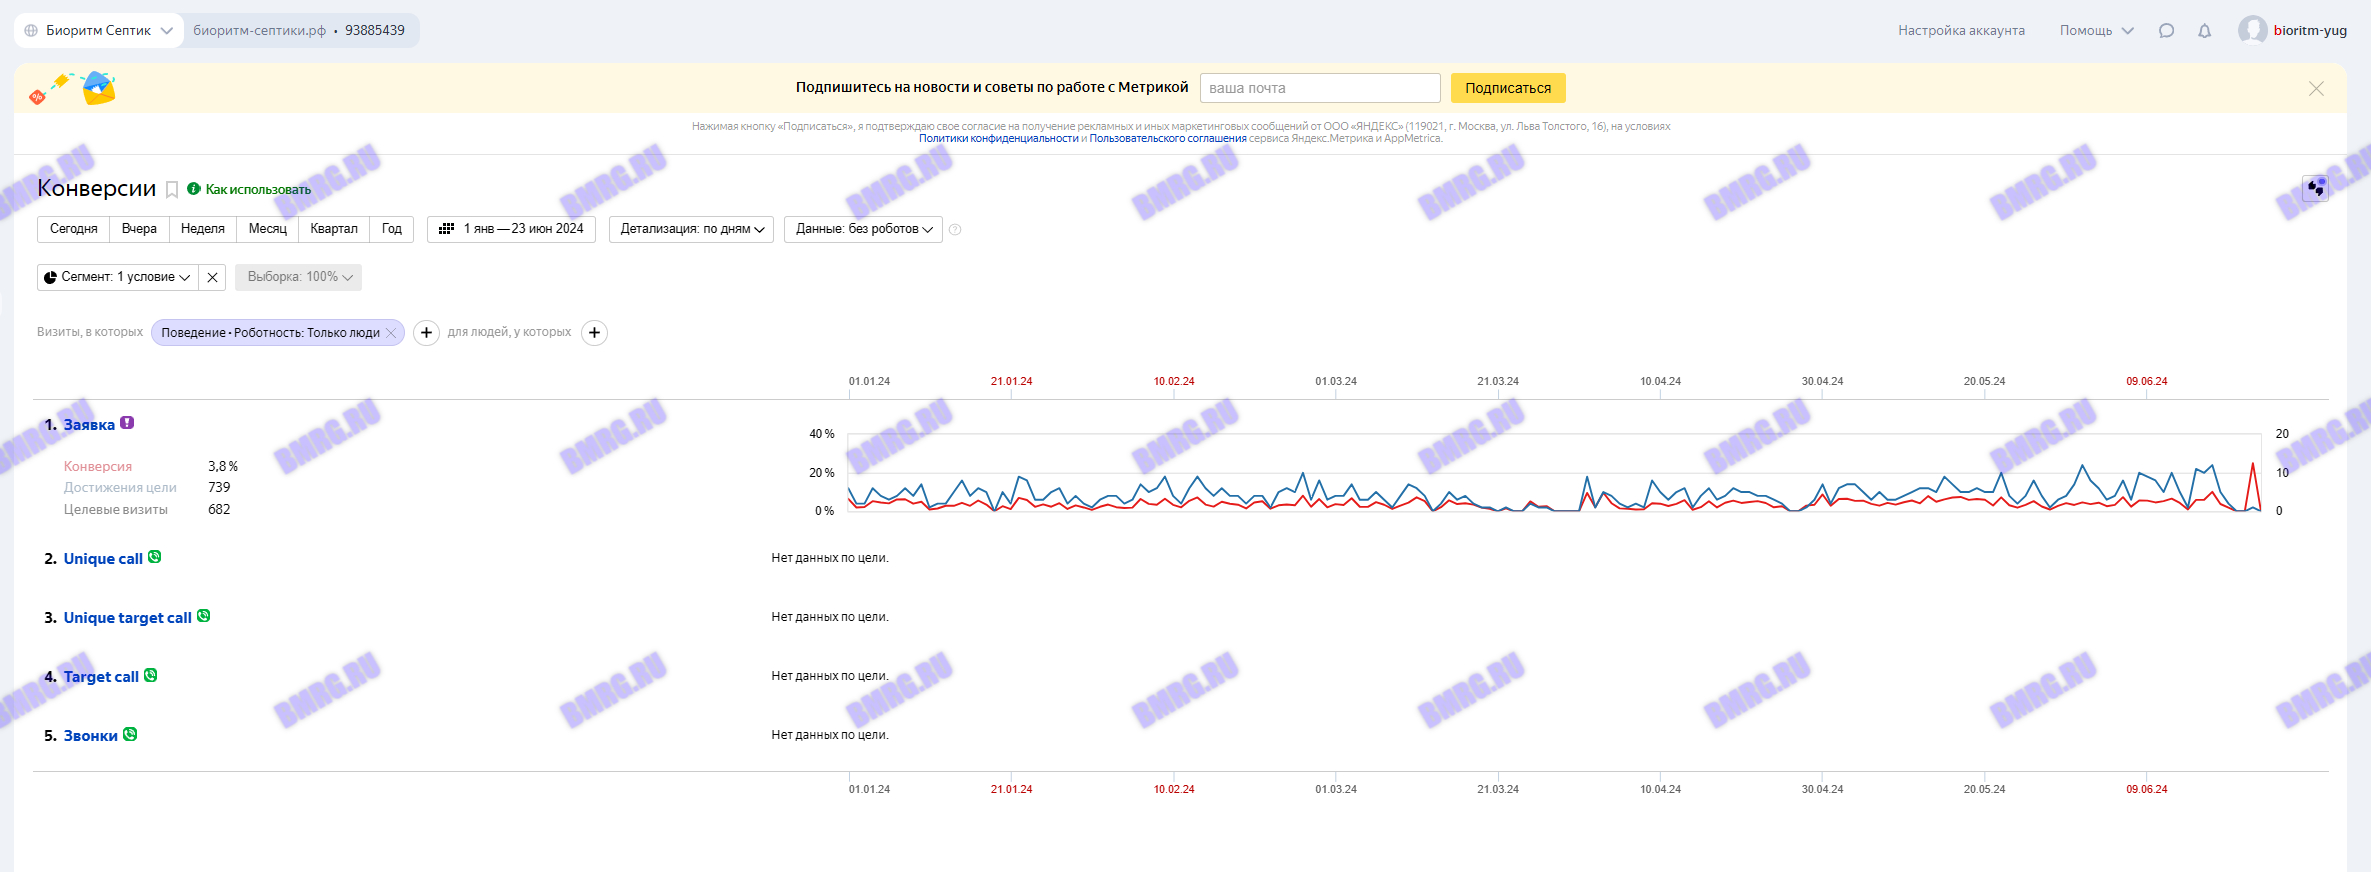
Task: Click the bioritm-yug user avatar
Action: [2252, 30]
